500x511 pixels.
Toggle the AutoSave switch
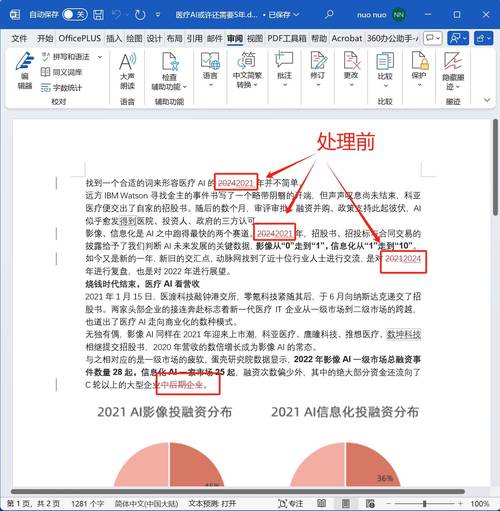(x=75, y=15)
